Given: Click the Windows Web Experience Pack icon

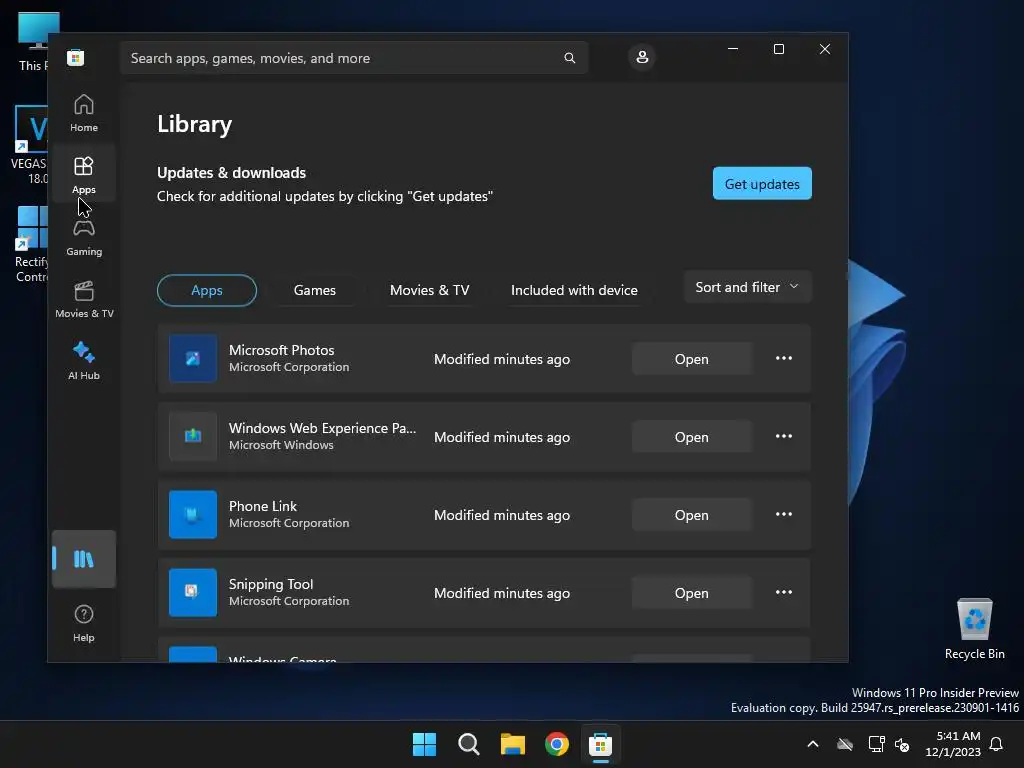Looking at the screenshot, I should coord(193,436).
